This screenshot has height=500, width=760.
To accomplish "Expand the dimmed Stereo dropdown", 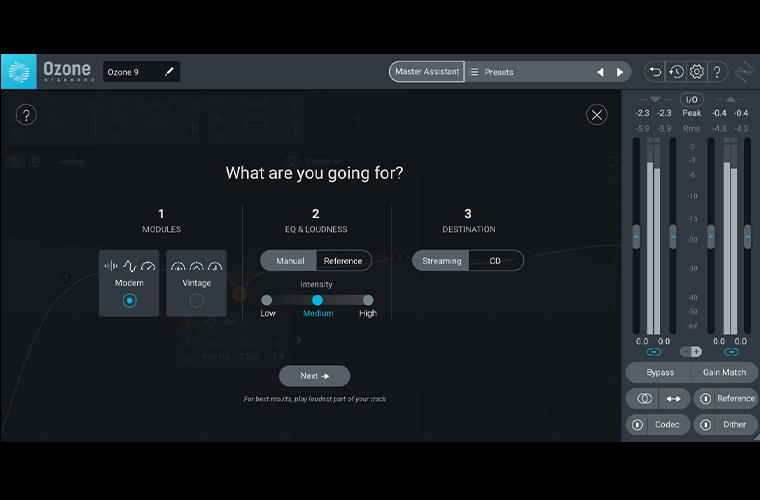I will click(322, 161).
